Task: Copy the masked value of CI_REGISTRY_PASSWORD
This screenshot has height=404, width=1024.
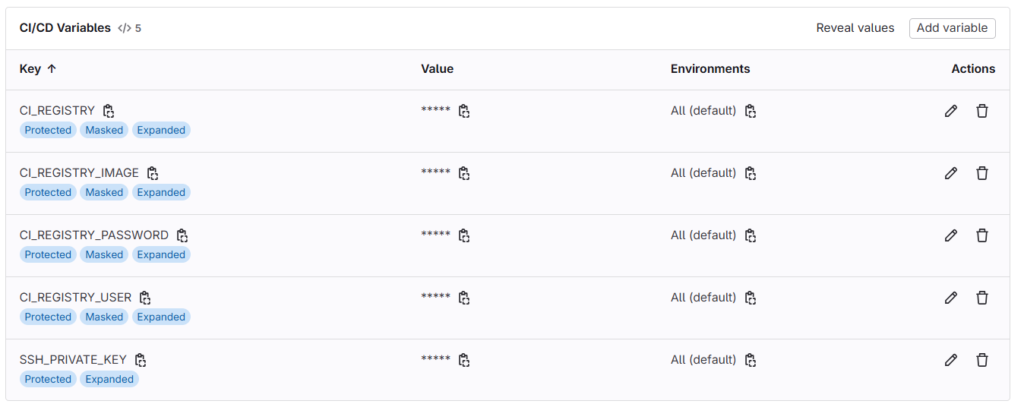Action: (x=464, y=235)
